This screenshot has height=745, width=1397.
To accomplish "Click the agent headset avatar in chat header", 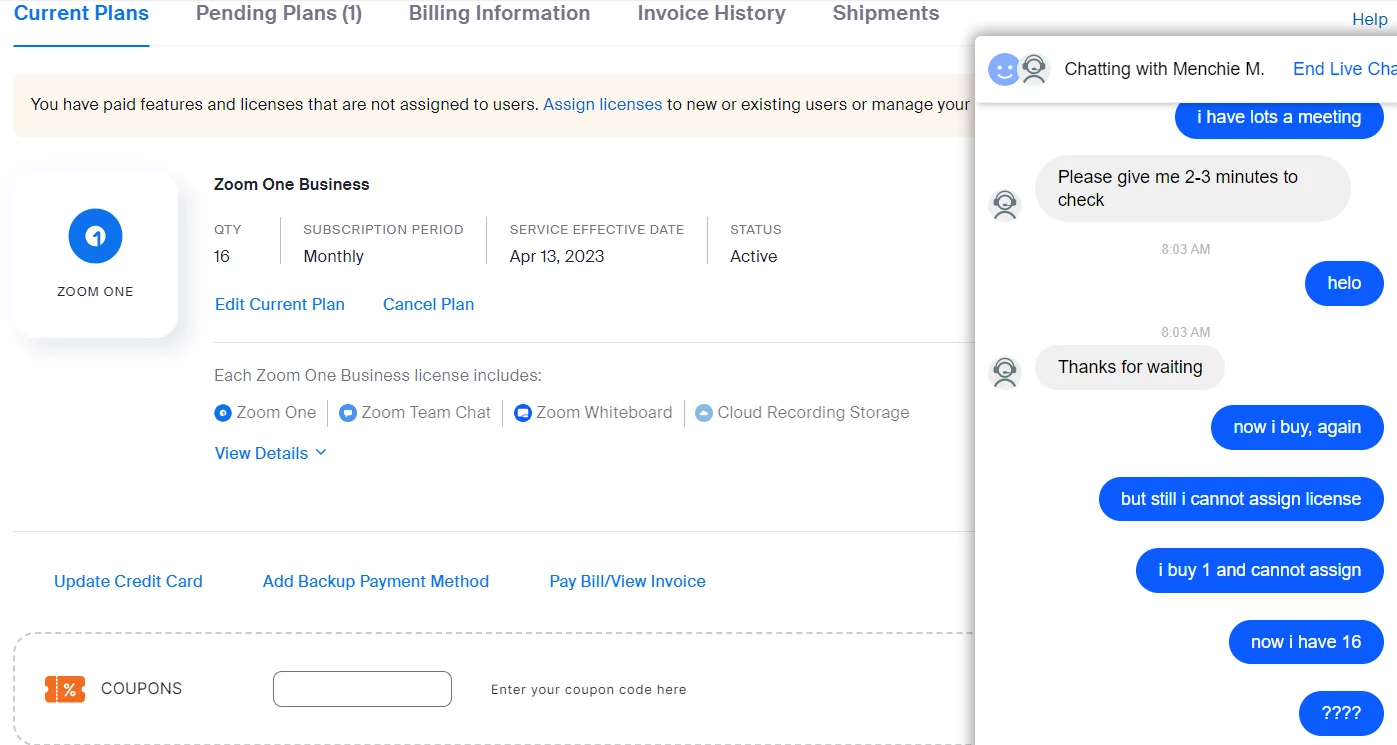I will pos(1034,69).
